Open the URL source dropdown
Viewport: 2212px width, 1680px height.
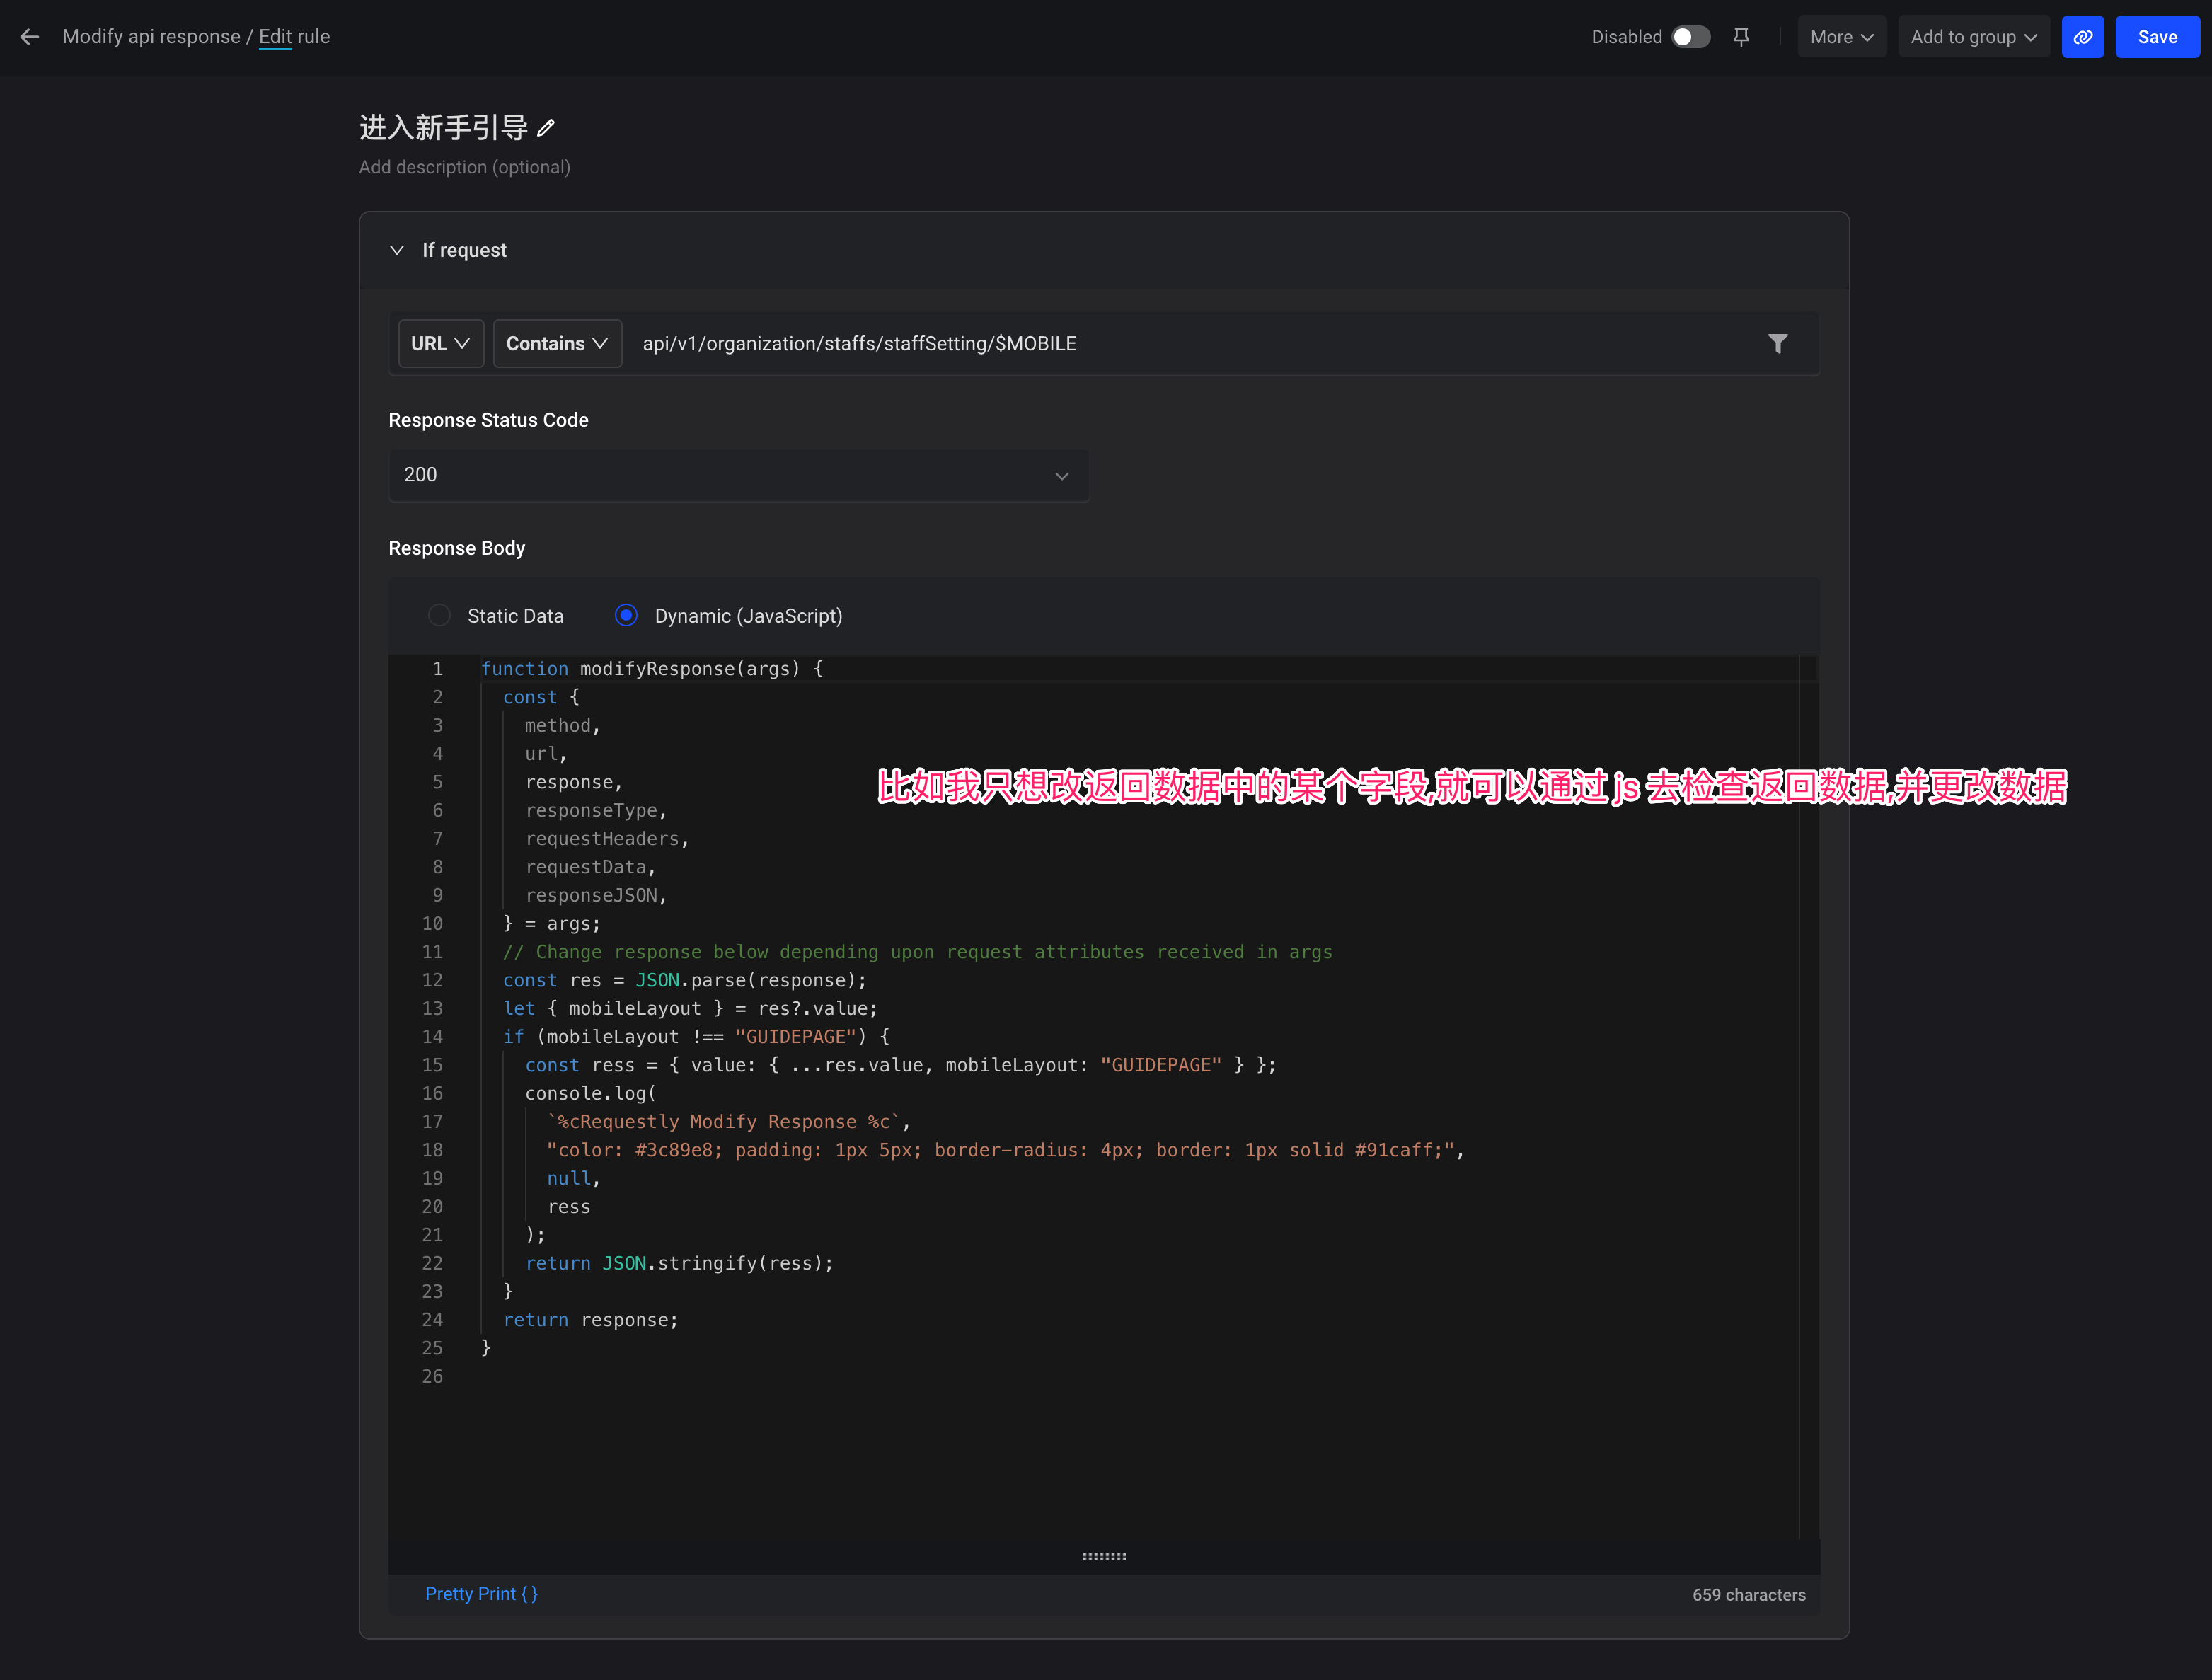440,344
